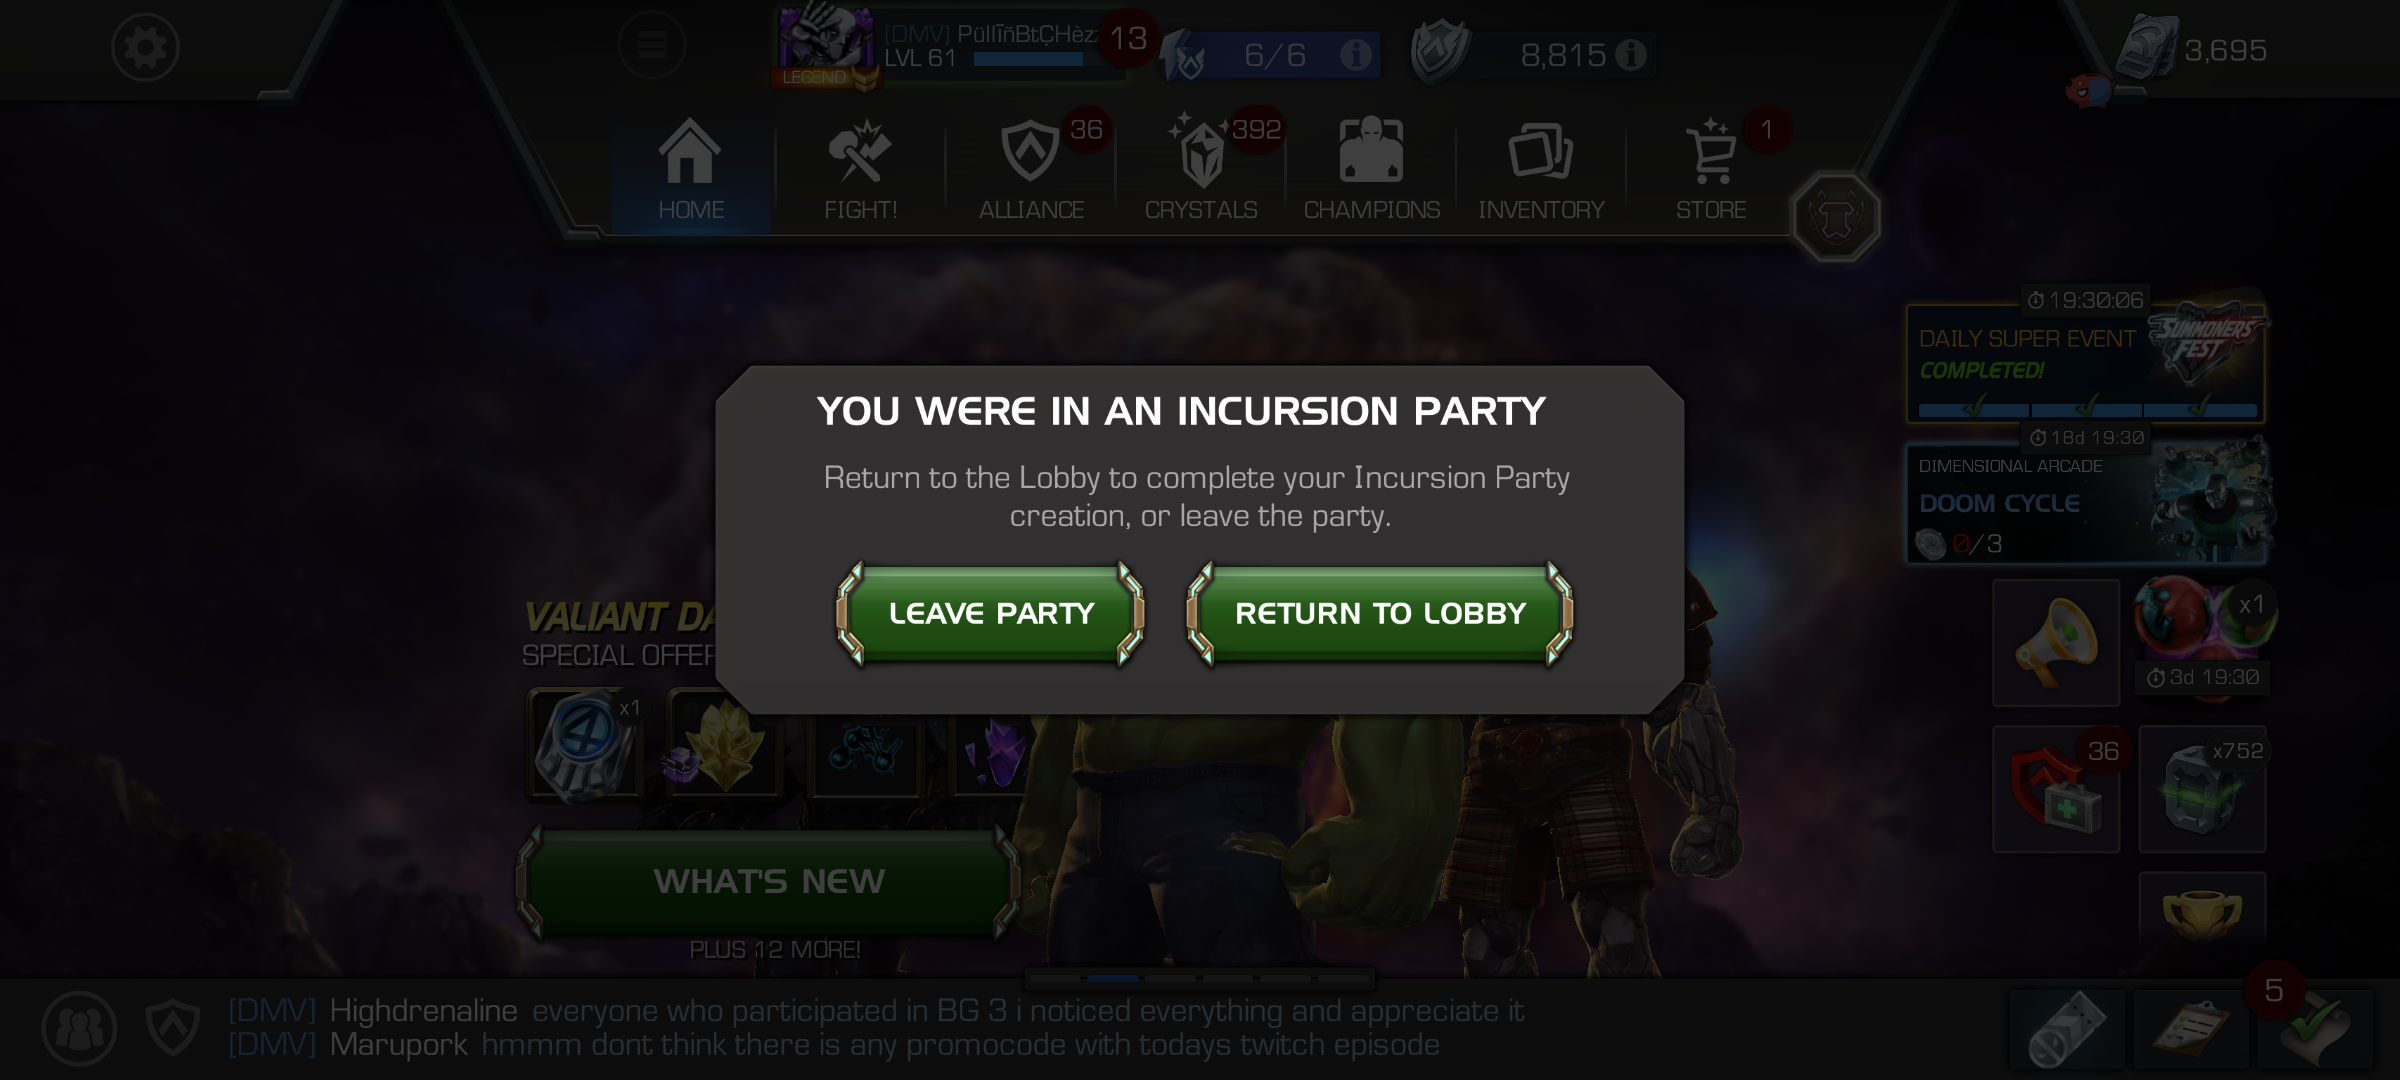Open the friends icon in chat bar

point(79,1028)
